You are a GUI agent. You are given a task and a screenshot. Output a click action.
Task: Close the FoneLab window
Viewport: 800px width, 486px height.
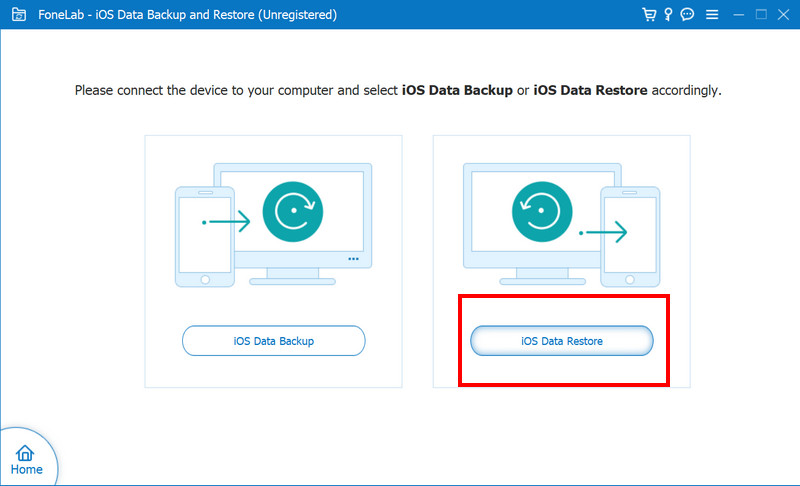point(784,14)
